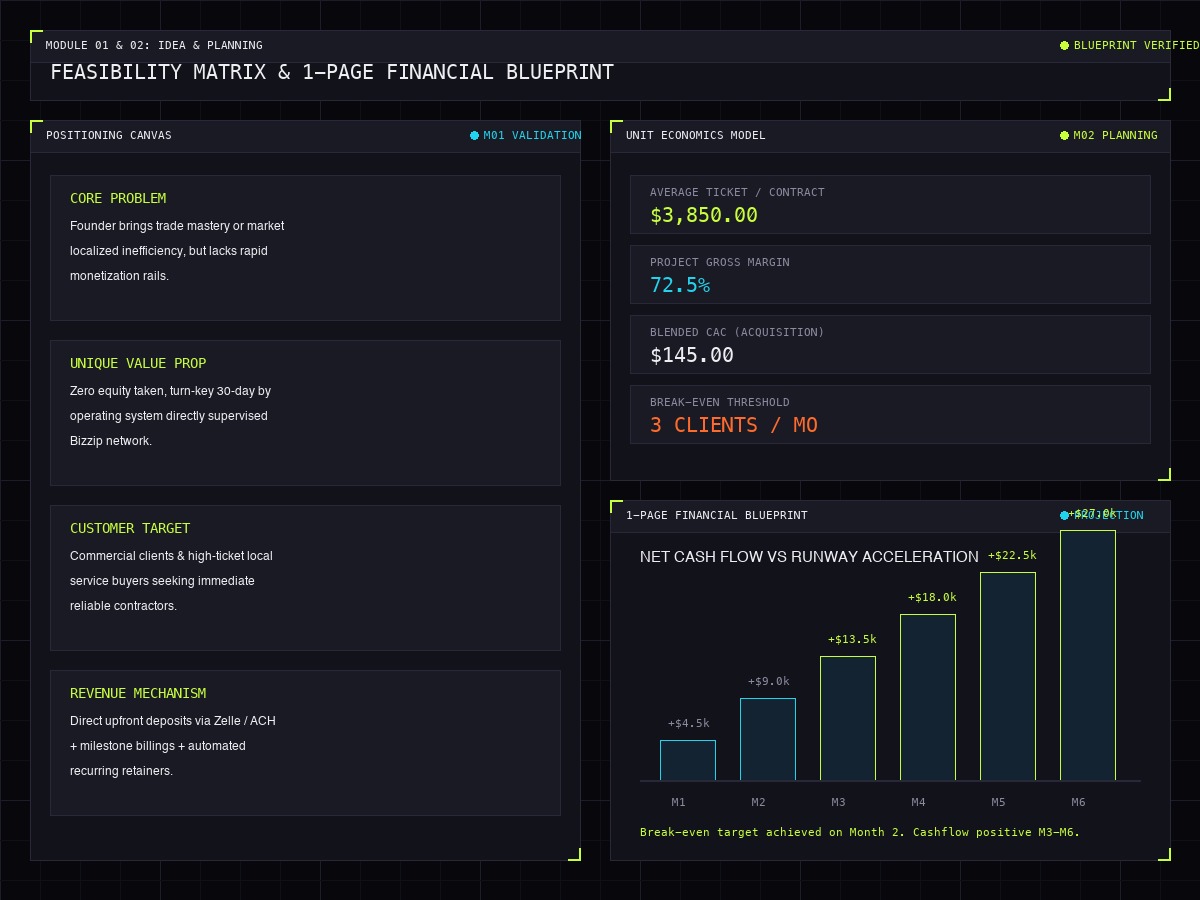Click the +$9.0k bar value label
Viewport: 1200px width, 900px height.
pyautogui.click(x=769, y=681)
